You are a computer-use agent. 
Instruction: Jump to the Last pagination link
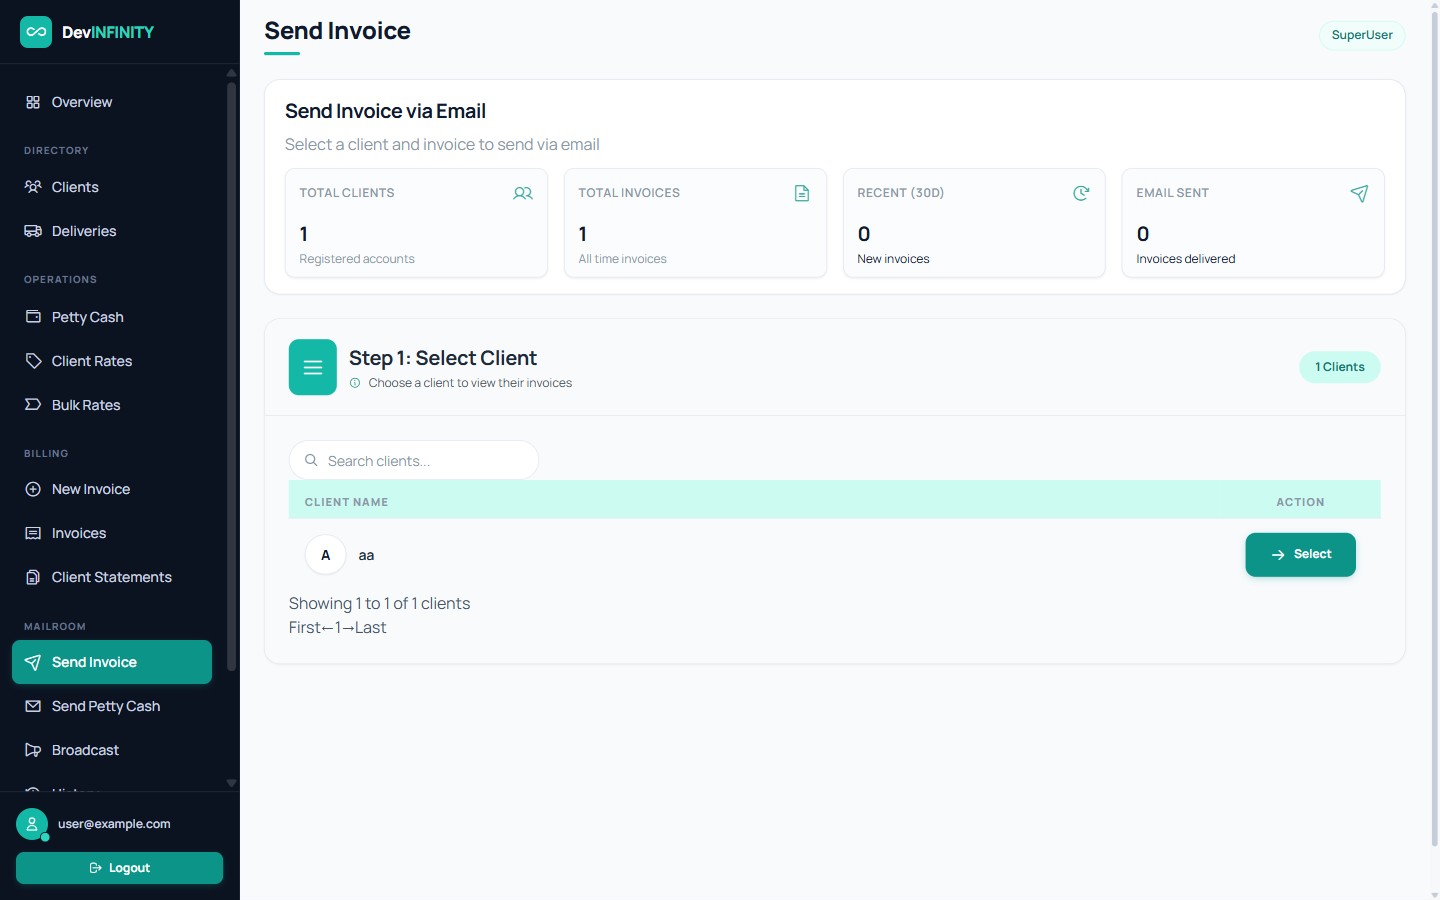pos(370,627)
